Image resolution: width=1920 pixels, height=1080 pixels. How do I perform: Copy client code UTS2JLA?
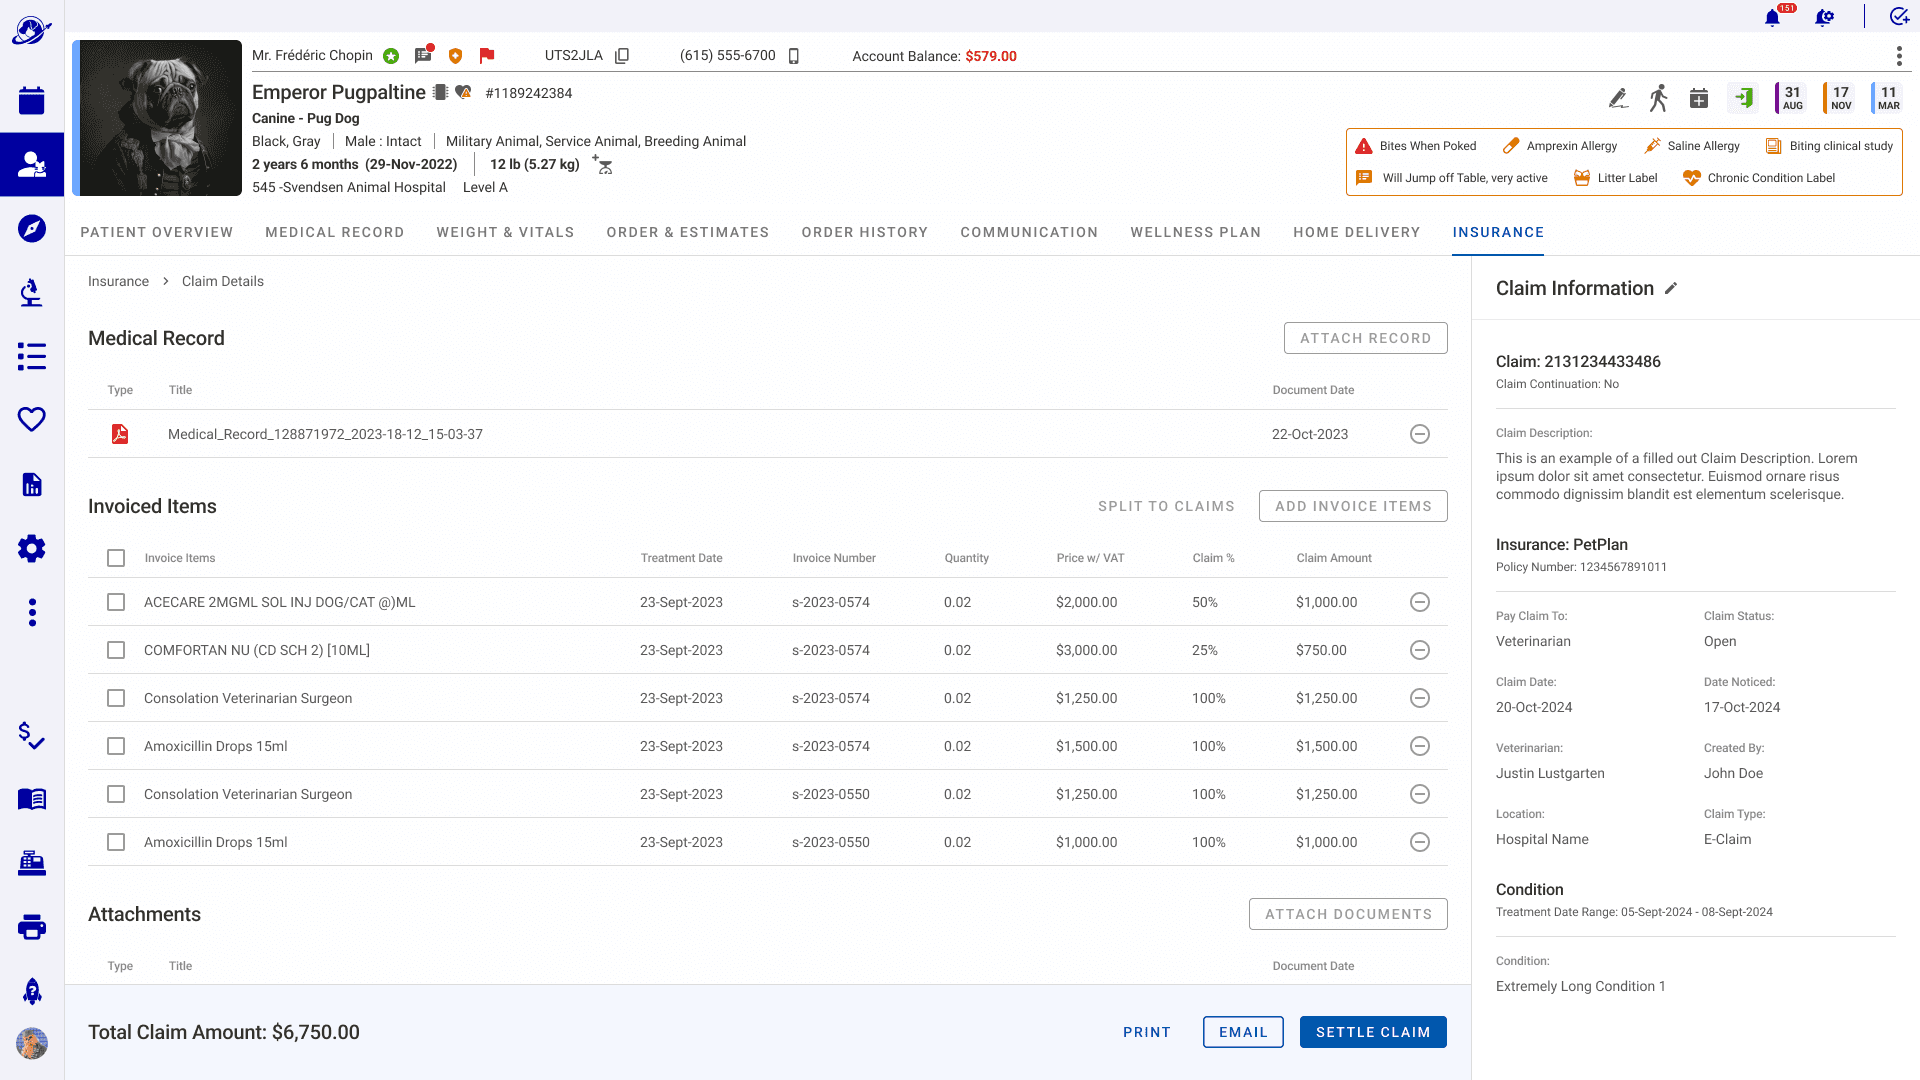(622, 56)
